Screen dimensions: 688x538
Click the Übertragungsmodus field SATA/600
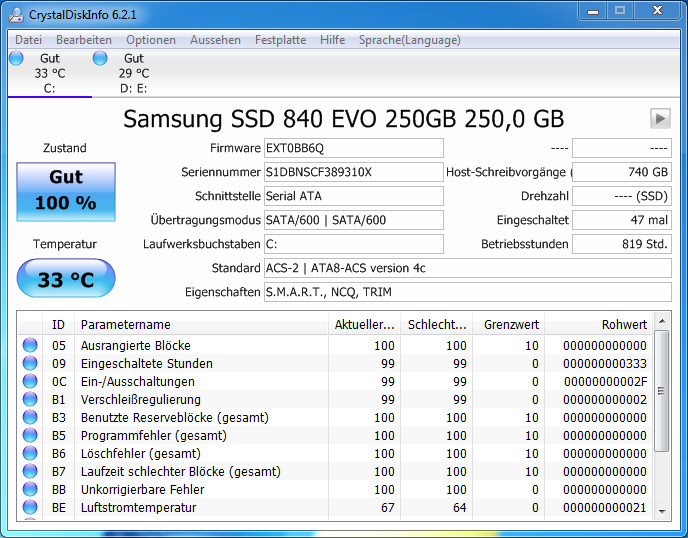354,220
